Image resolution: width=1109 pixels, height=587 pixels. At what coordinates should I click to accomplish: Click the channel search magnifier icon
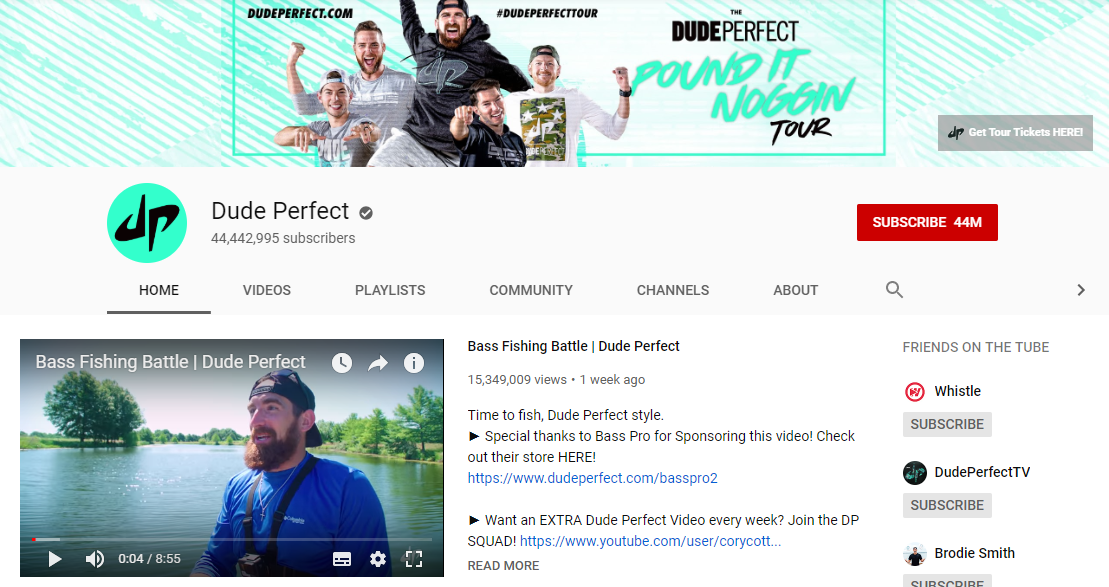click(x=894, y=289)
